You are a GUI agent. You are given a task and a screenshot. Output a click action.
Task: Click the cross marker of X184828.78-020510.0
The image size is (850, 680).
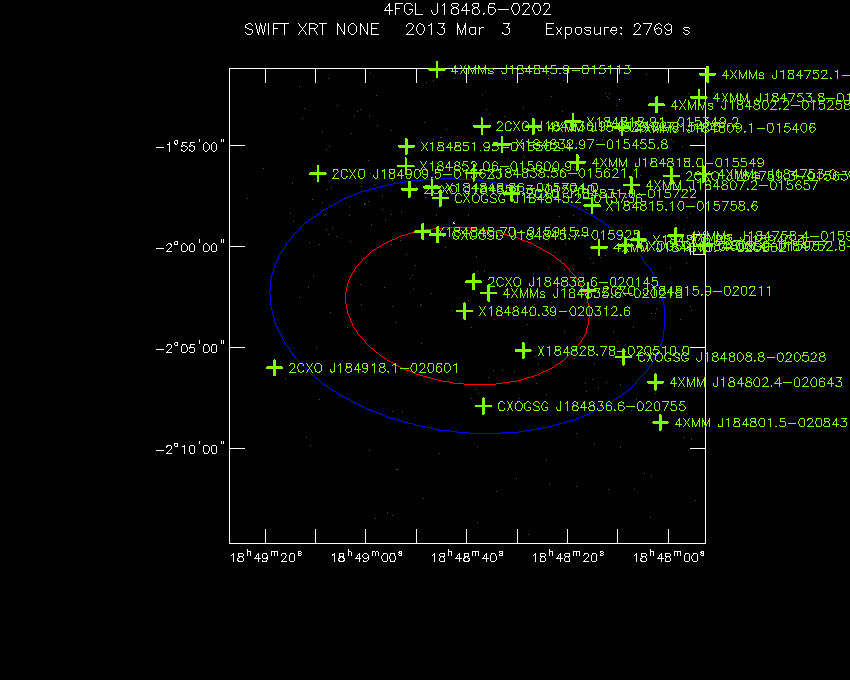click(x=523, y=350)
